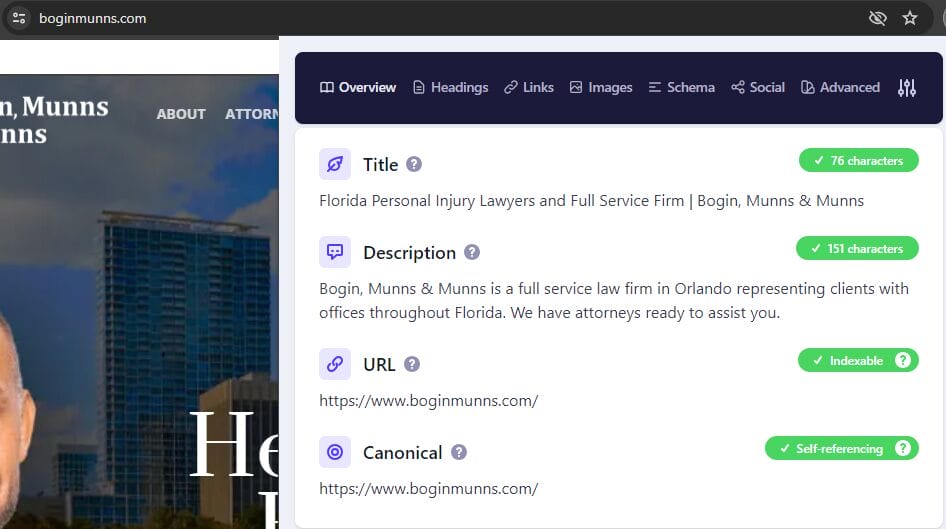Show help for the Title field

coord(414,164)
